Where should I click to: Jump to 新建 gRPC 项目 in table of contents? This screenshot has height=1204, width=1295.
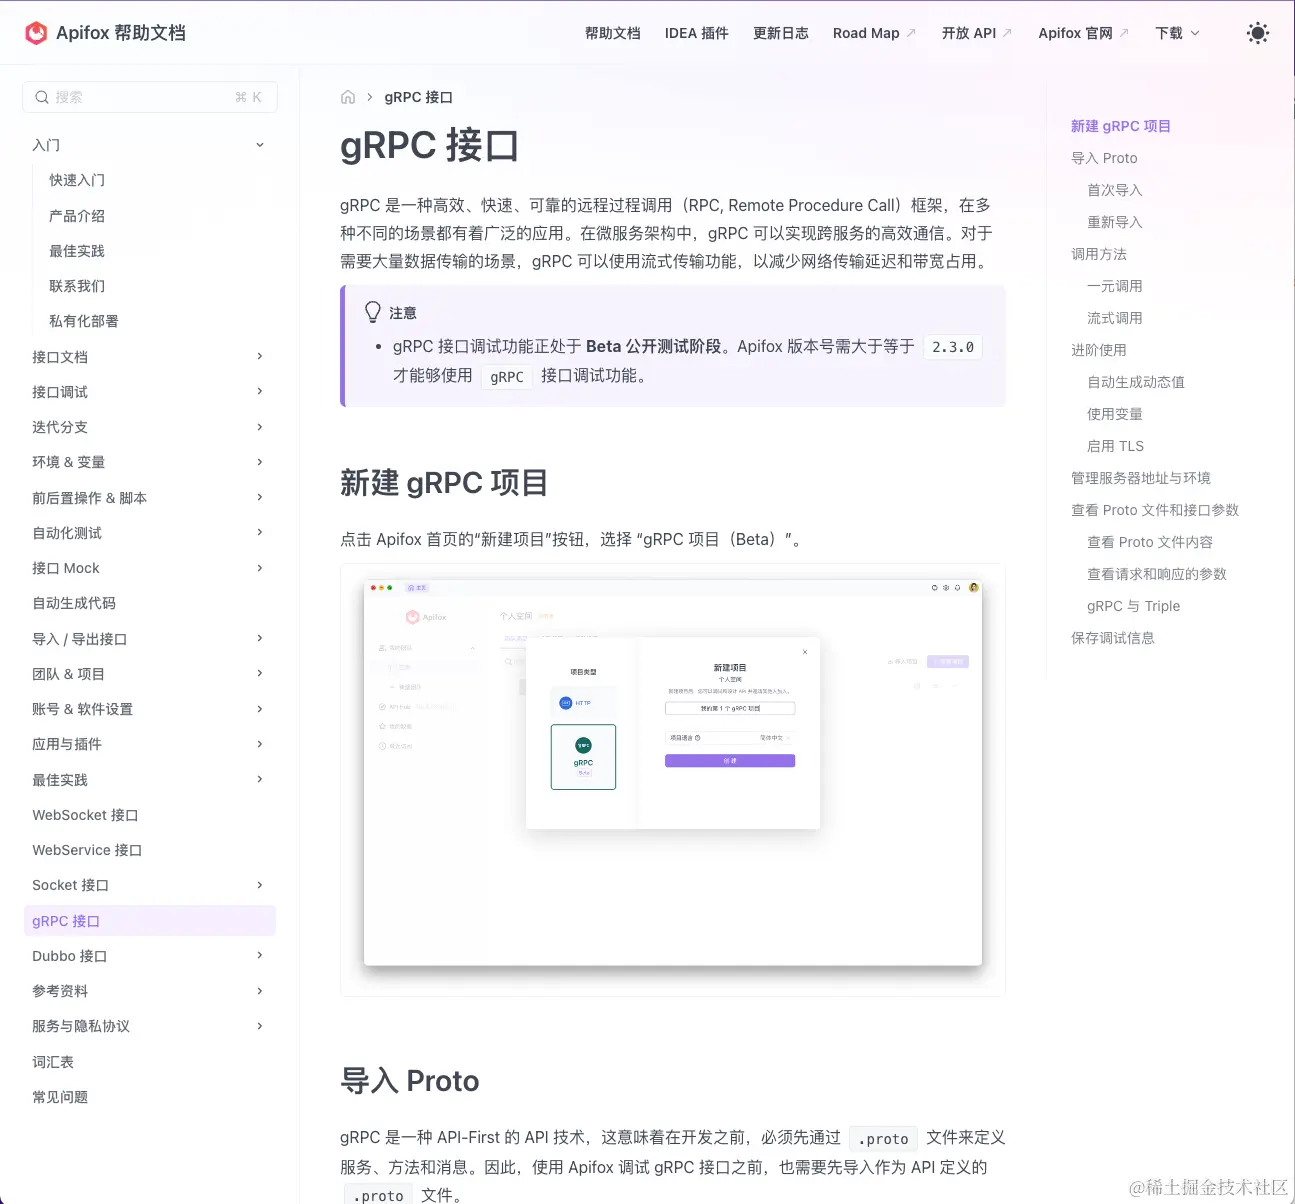(1121, 126)
